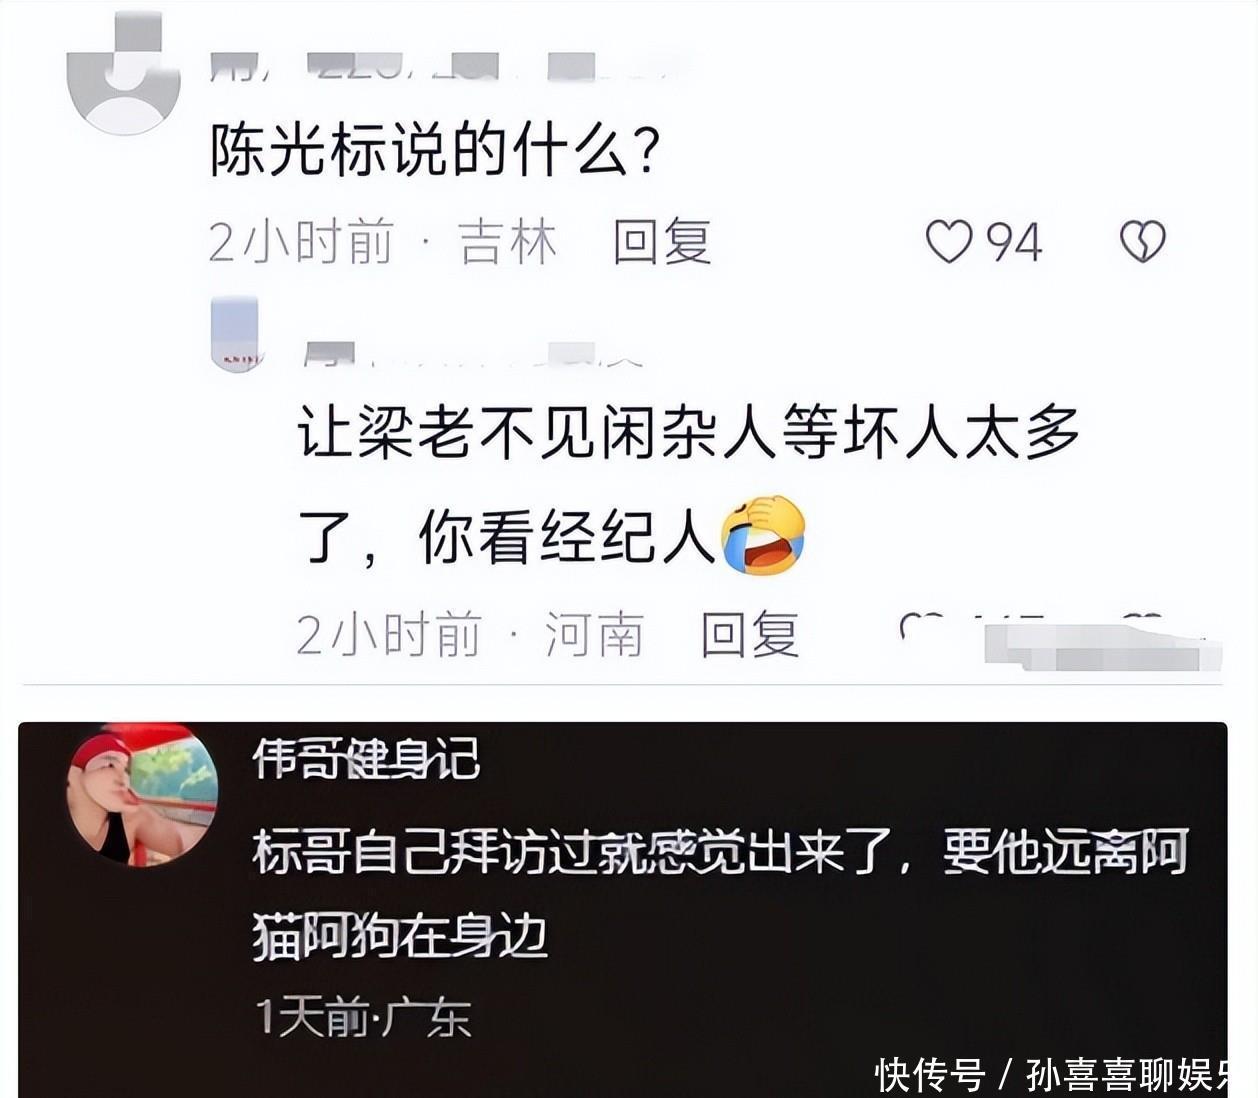This screenshot has width=1258, height=1098.
Task: Tap the broken-heart dislike icon
Action: pos(1142,242)
